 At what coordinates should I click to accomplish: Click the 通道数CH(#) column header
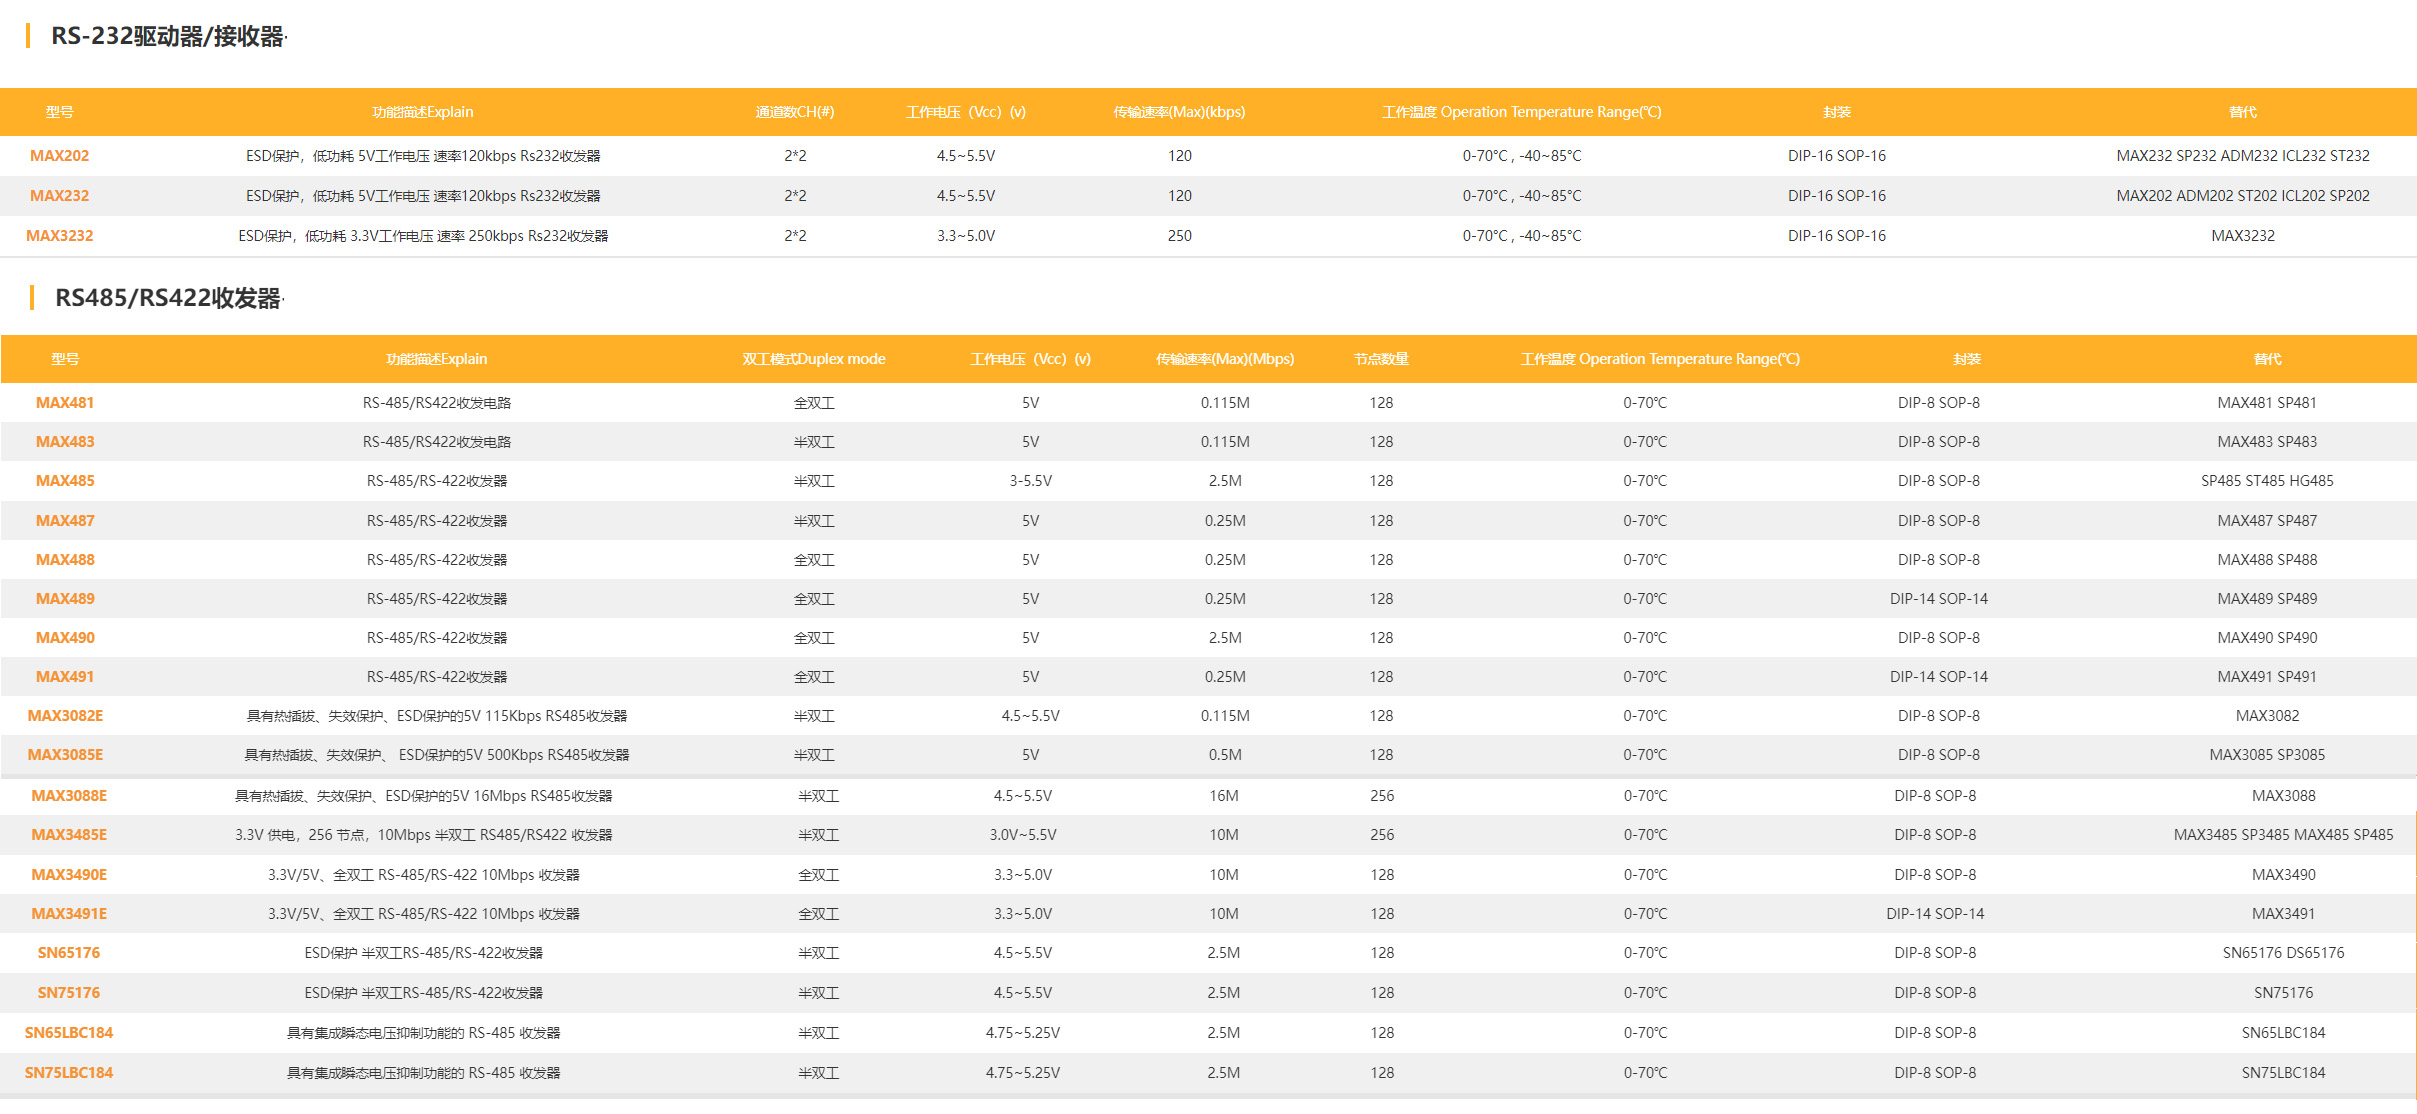794,112
